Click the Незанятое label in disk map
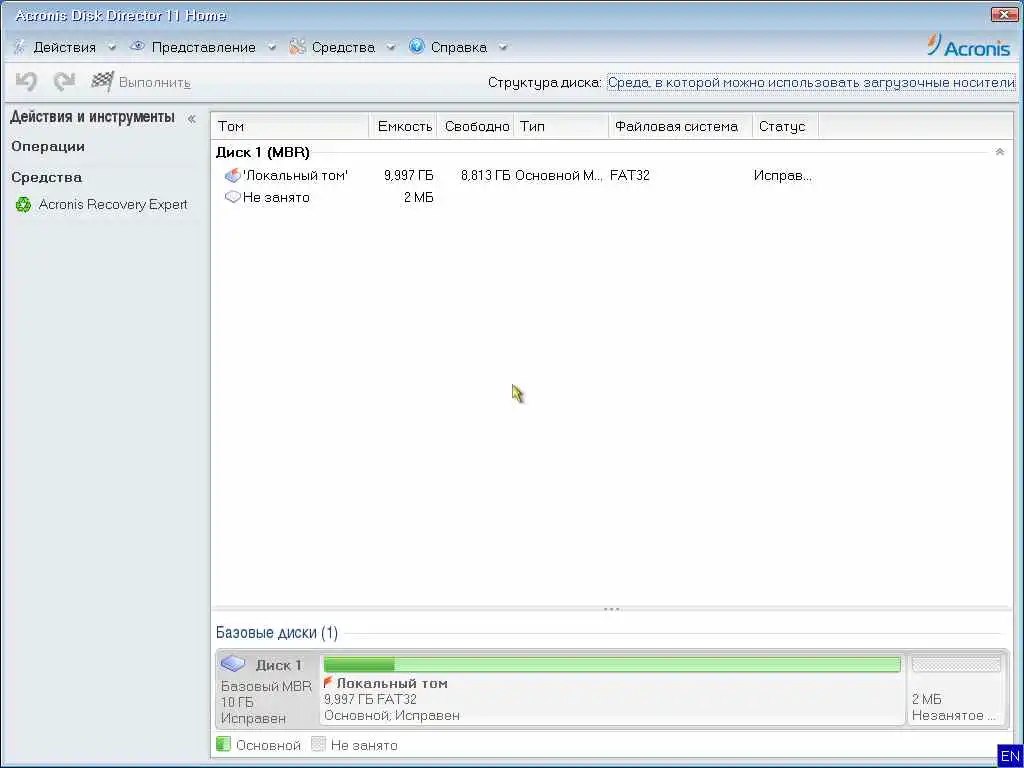The image size is (1024, 768). (x=953, y=715)
